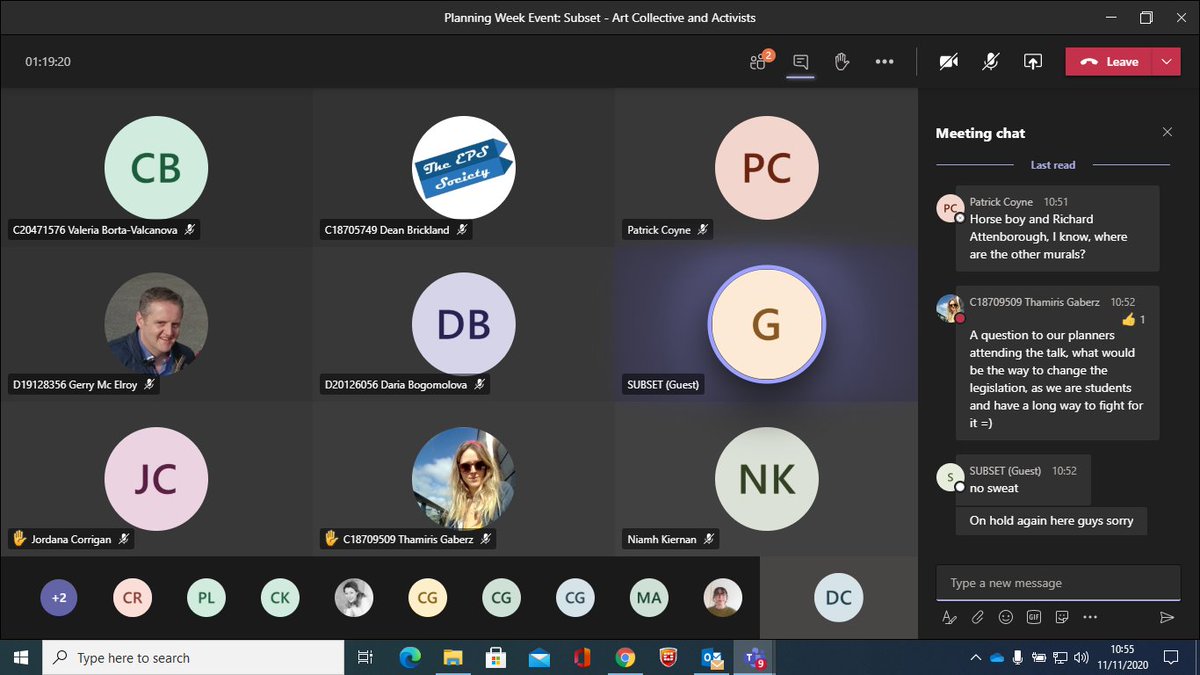Screen dimensions: 1200x675
Task: Select Thamiris Gaberz's photo tile
Action: click(463, 479)
